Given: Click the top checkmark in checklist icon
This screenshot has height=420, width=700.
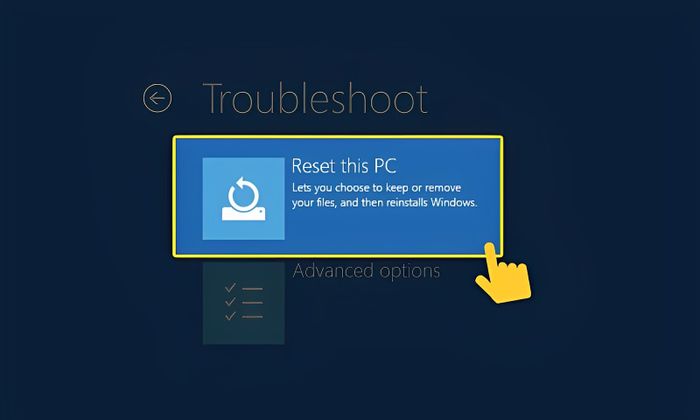Looking at the screenshot, I should click(230, 288).
